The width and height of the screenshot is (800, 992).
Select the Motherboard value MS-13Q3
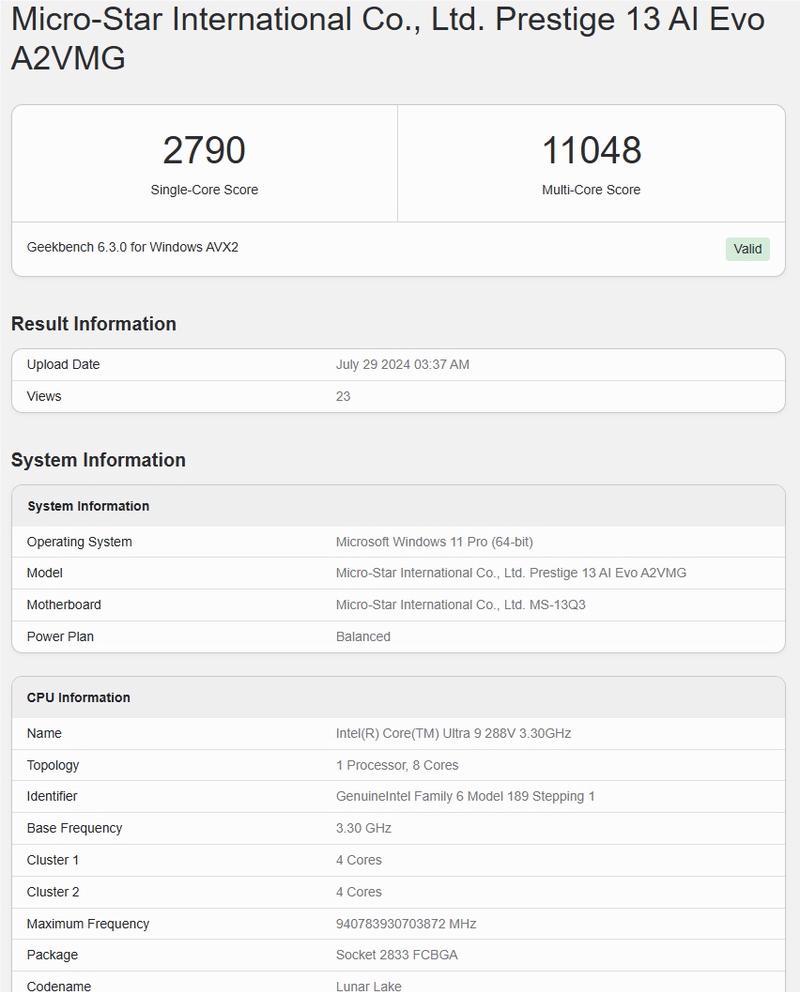(460, 604)
